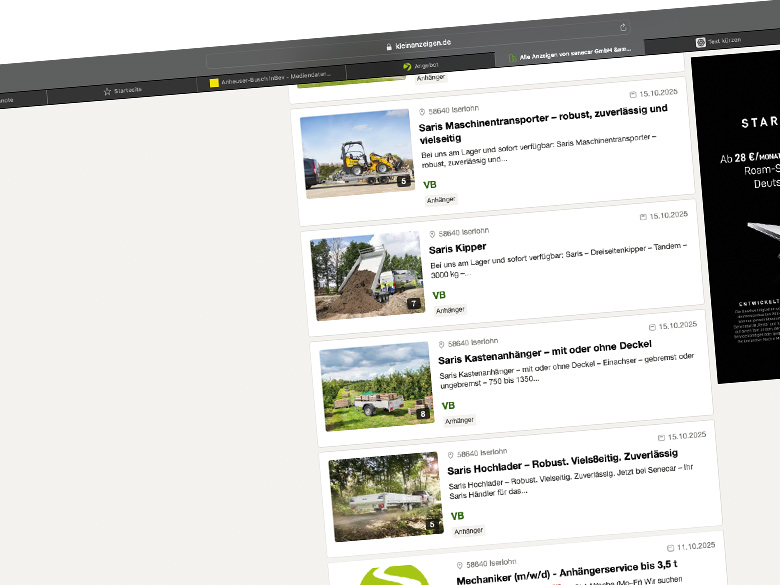Click the reload icon in the address bar
Screen dimensions: 780x585
click(x=624, y=27)
